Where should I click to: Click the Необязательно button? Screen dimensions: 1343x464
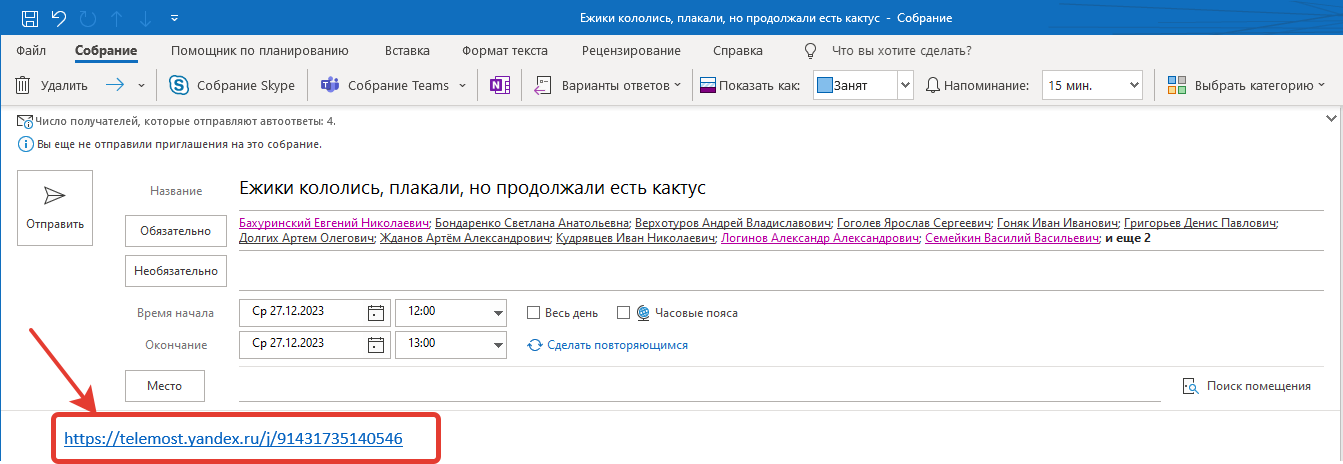(x=176, y=270)
